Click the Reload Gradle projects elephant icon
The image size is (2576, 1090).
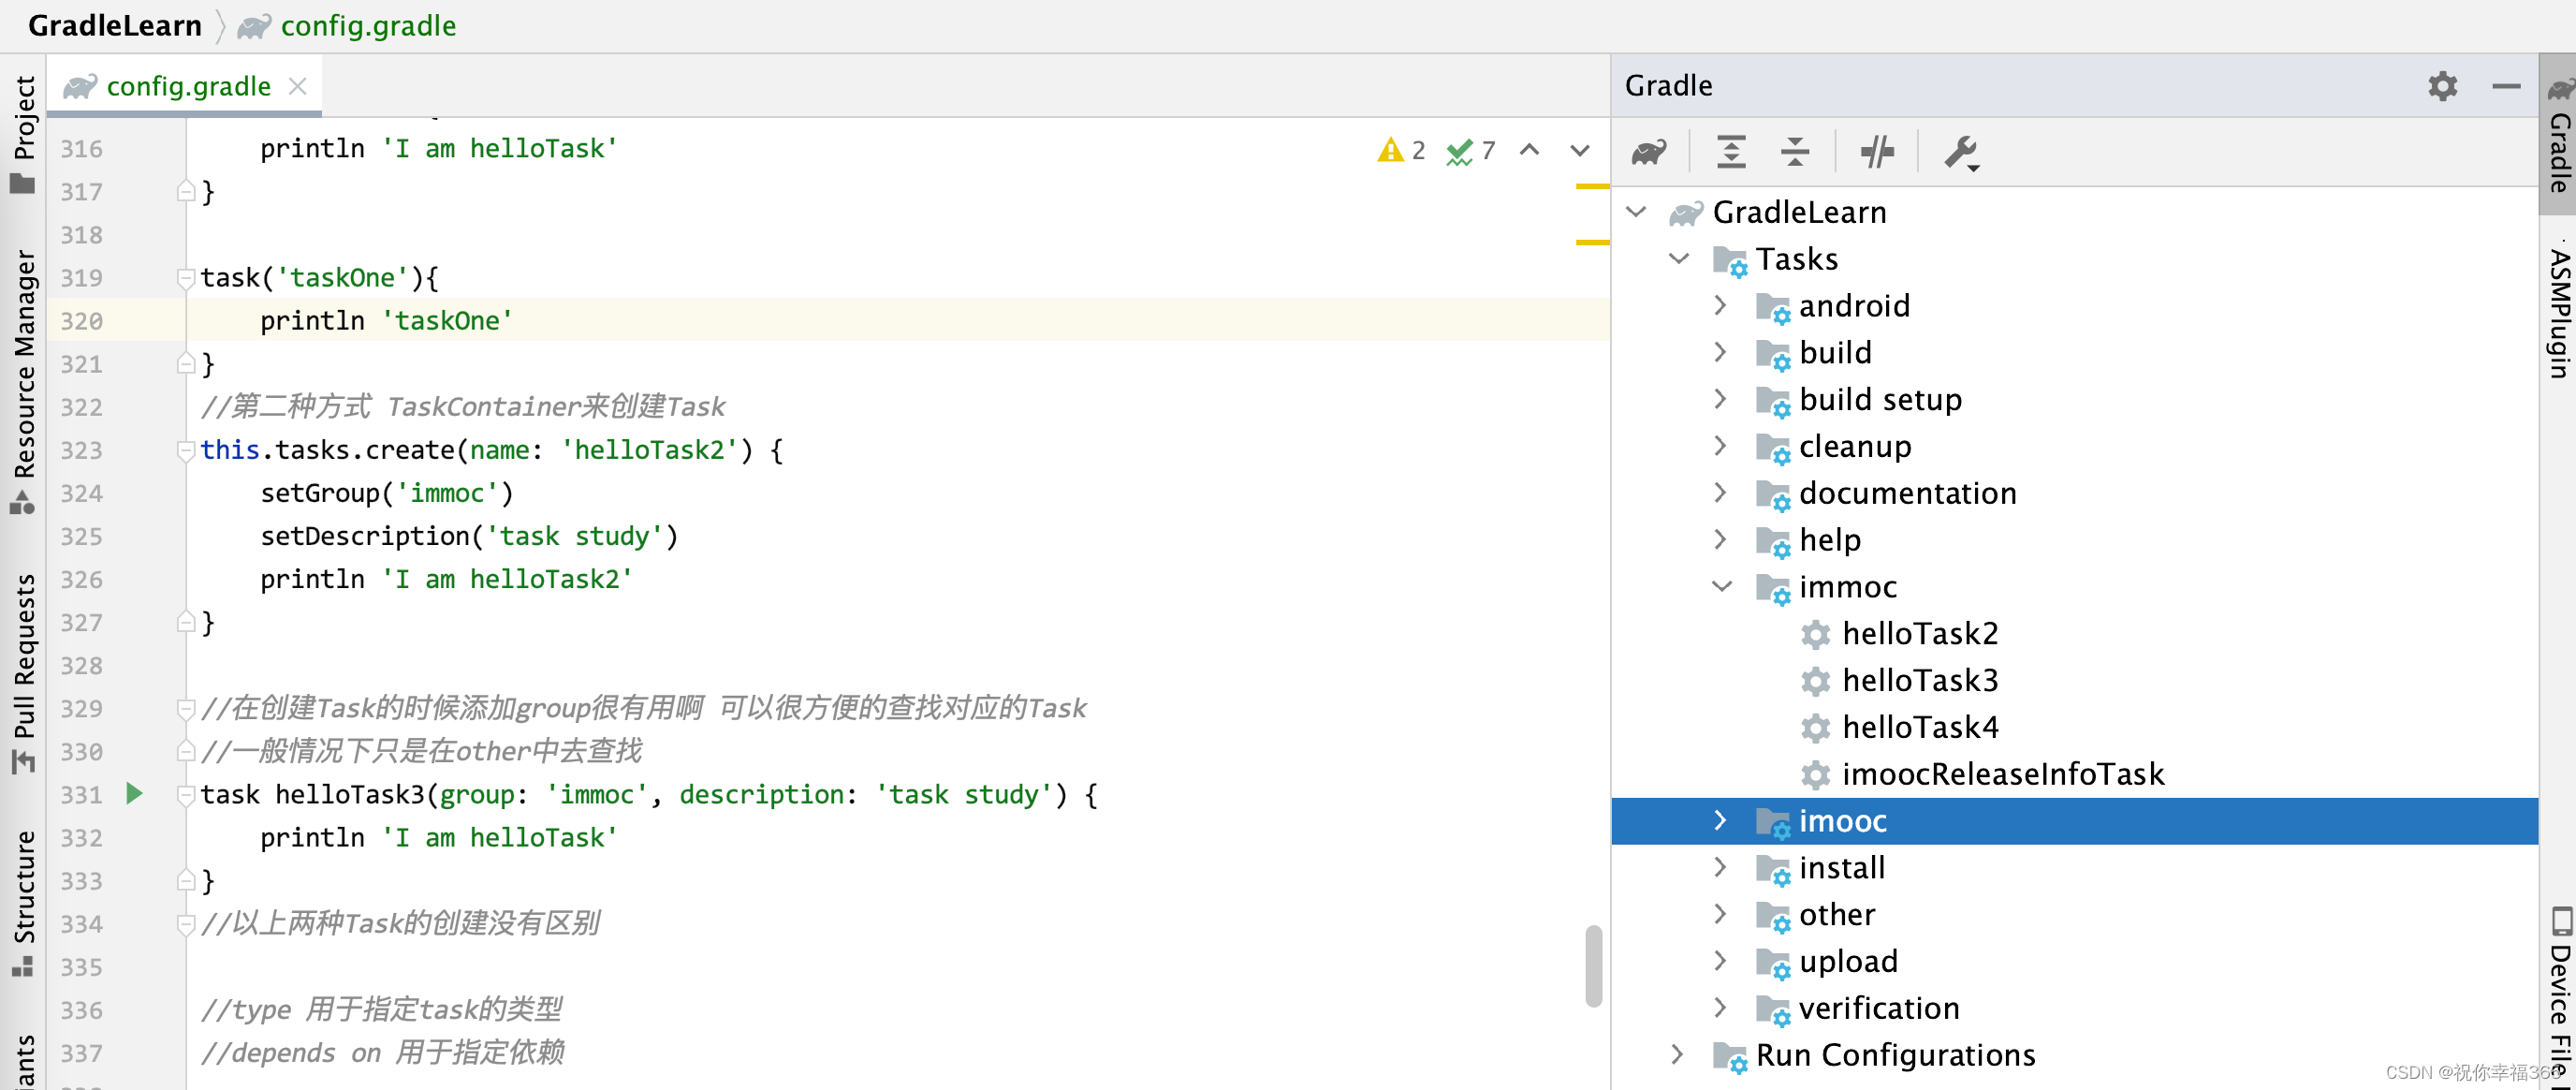tap(1649, 152)
